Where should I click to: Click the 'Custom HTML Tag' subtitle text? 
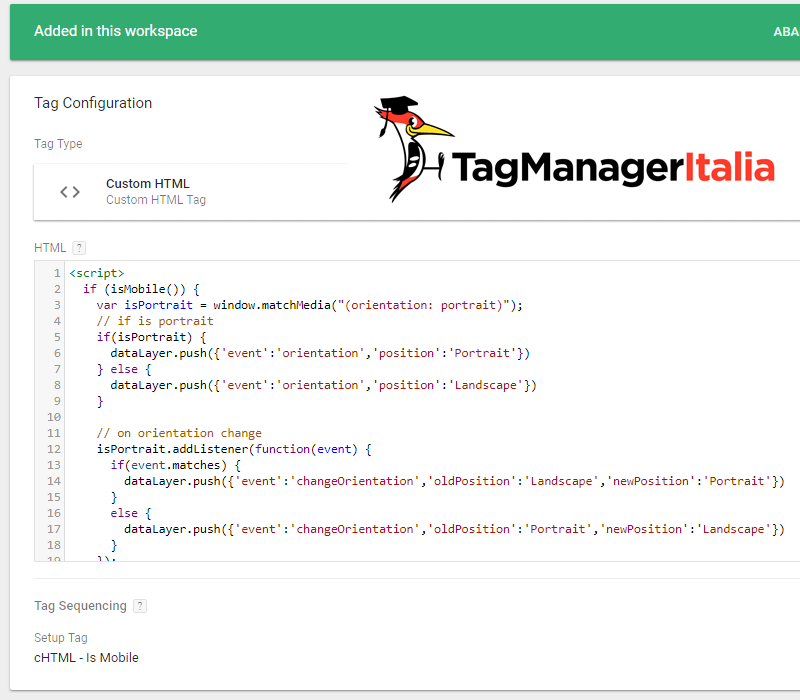156,200
